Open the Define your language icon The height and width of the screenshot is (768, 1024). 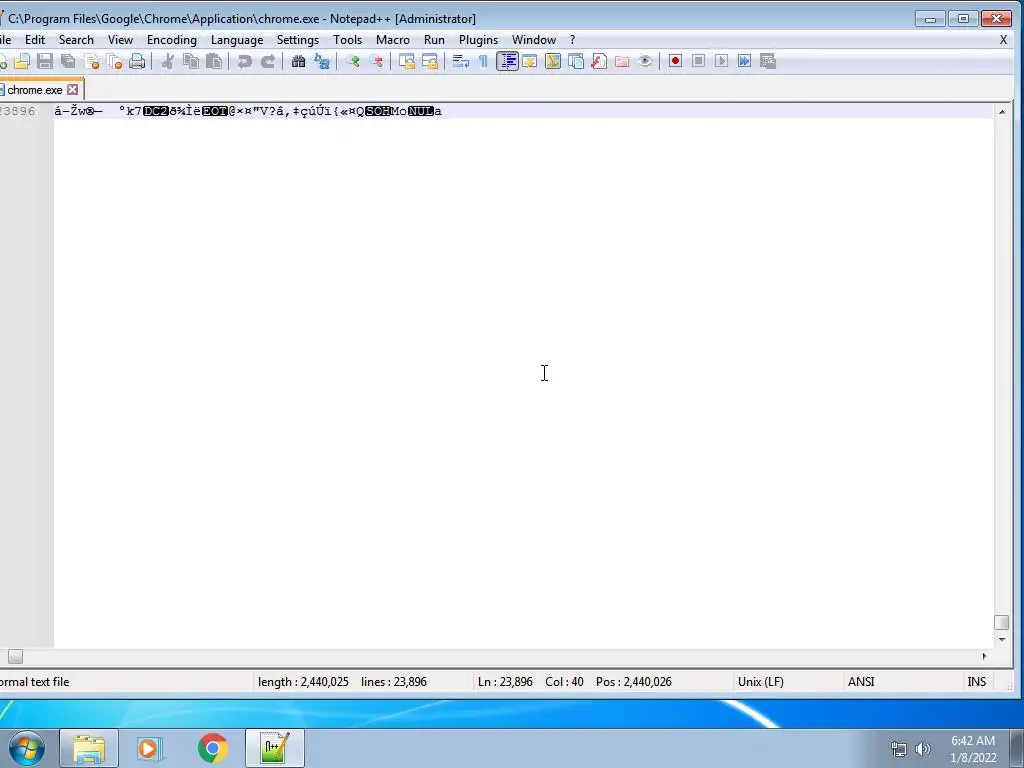[x=530, y=61]
